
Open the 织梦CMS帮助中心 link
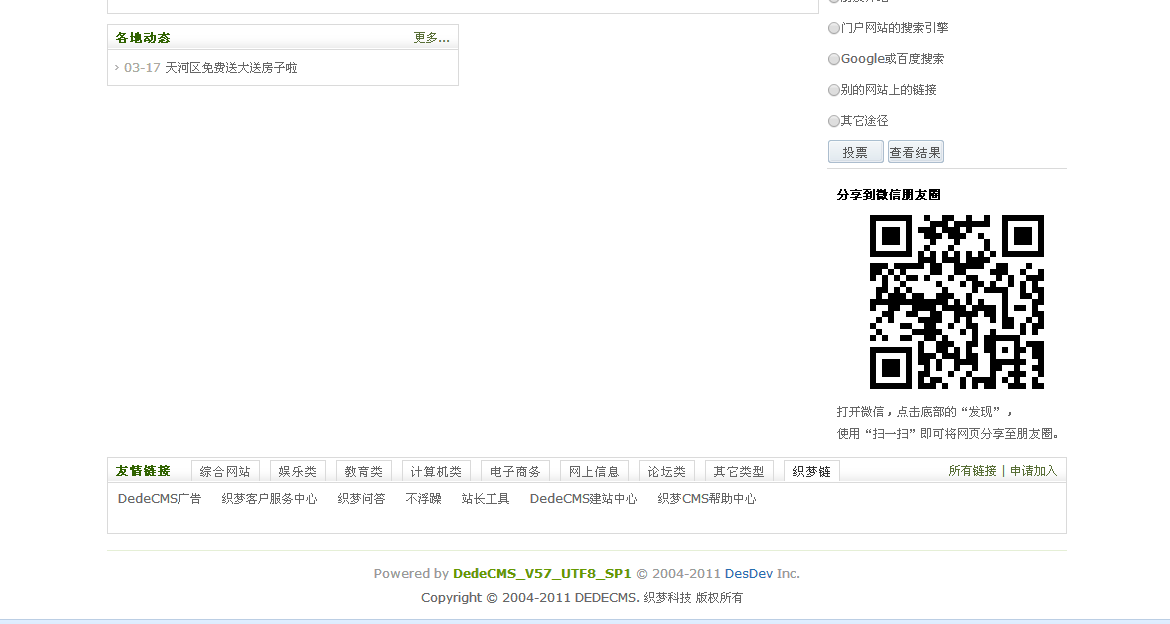pos(707,499)
